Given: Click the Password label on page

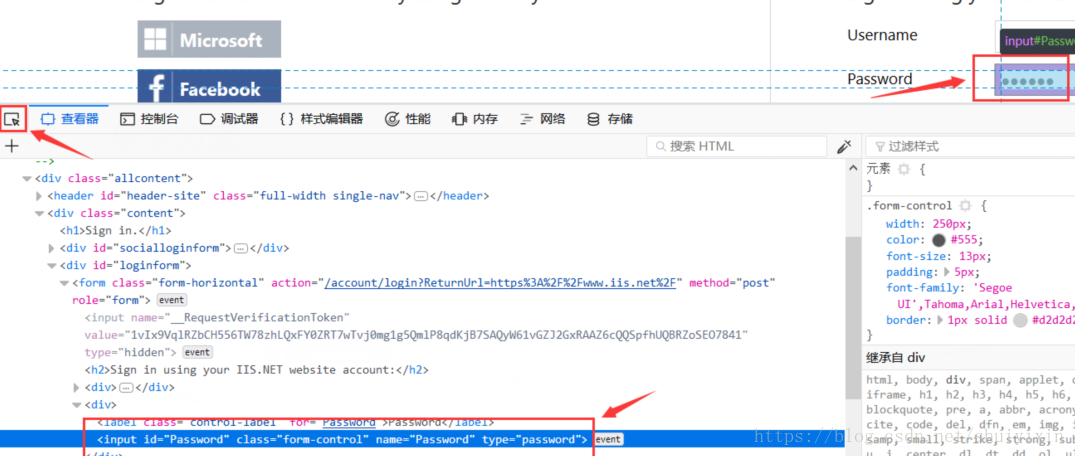Looking at the screenshot, I should point(880,79).
